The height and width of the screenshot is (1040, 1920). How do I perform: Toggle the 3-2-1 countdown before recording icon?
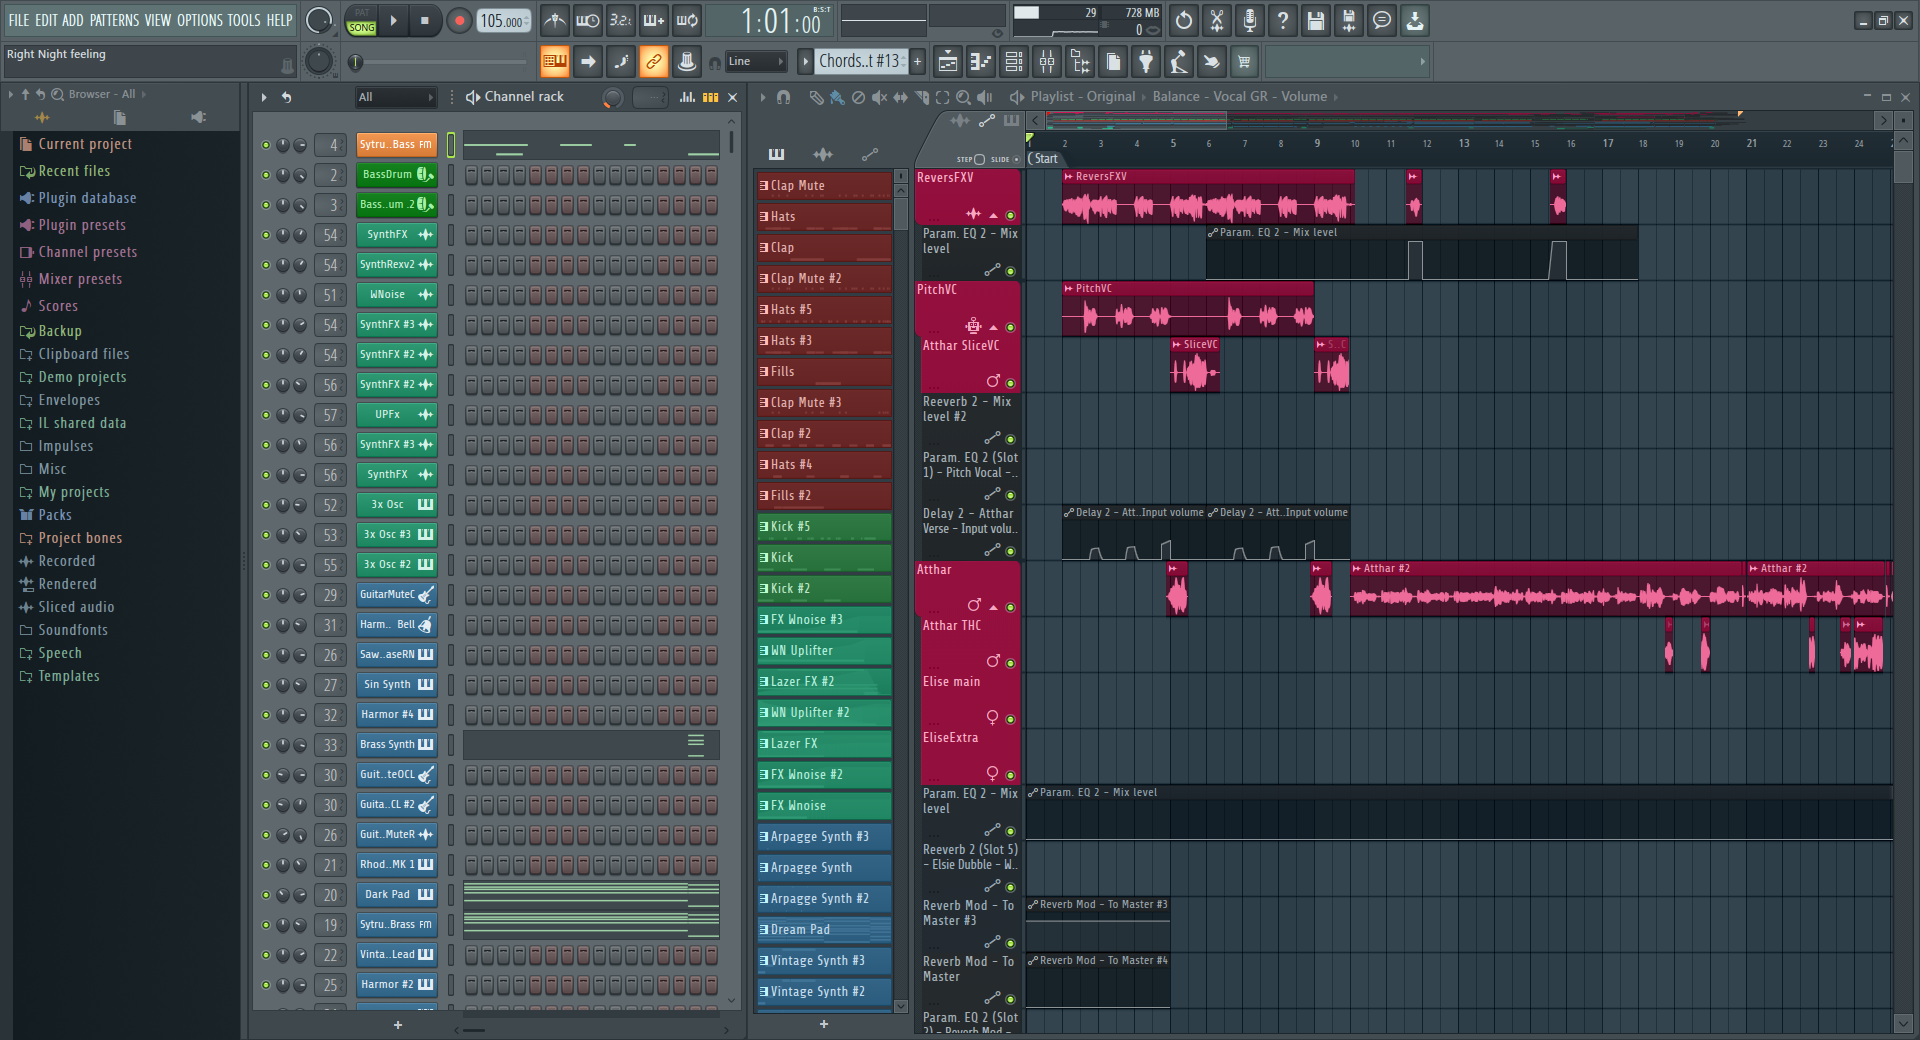(x=621, y=20)
